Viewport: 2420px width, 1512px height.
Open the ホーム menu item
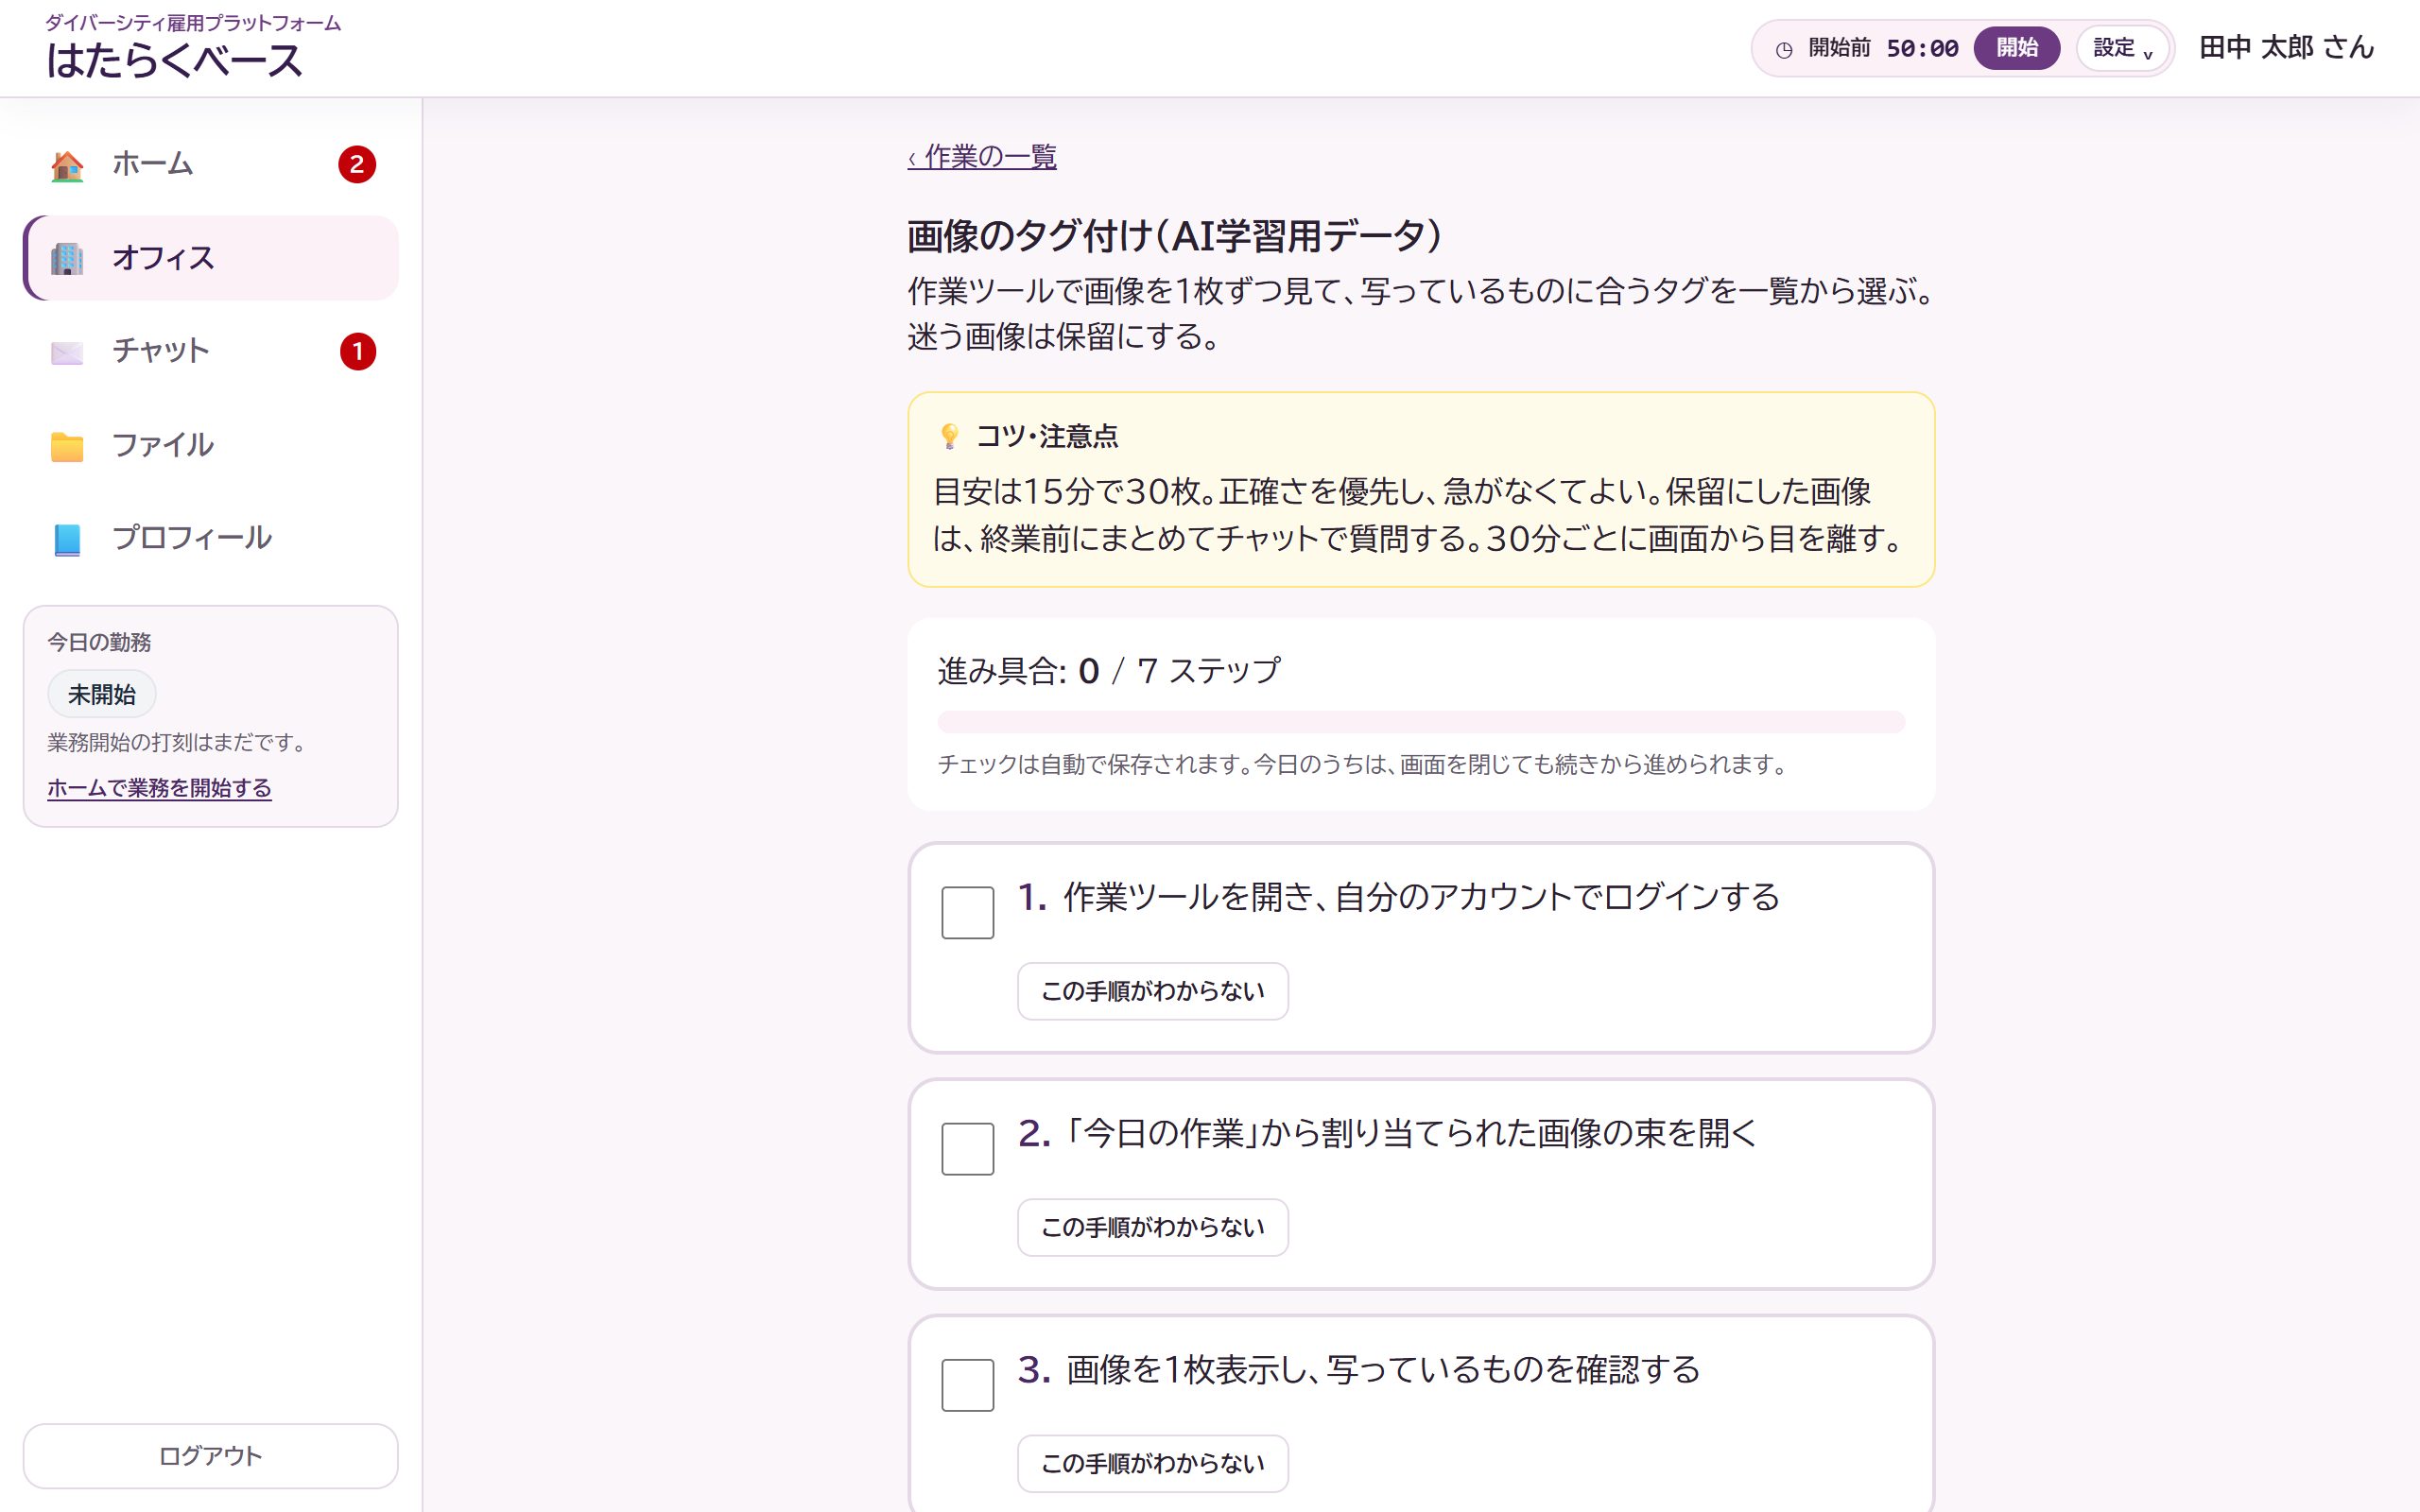pyautogui.click(x=211, y=165)
